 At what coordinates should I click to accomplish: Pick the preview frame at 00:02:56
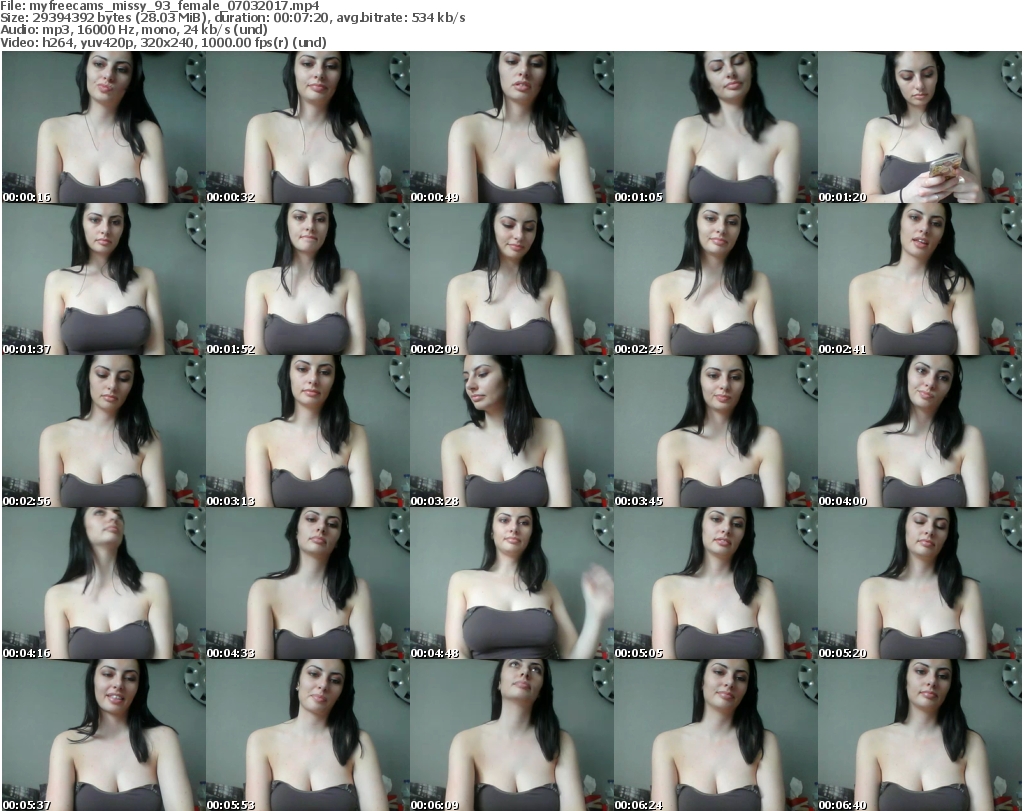click(104, 432)
